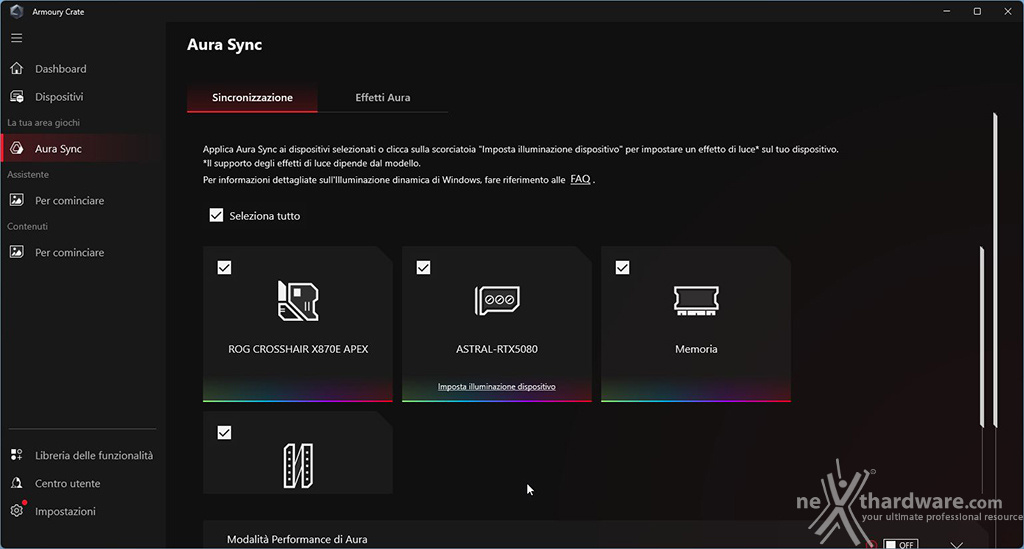Click the Armoury Crate logo in title bar
The height and width of the screenshot is (549, 1024).
17,11
